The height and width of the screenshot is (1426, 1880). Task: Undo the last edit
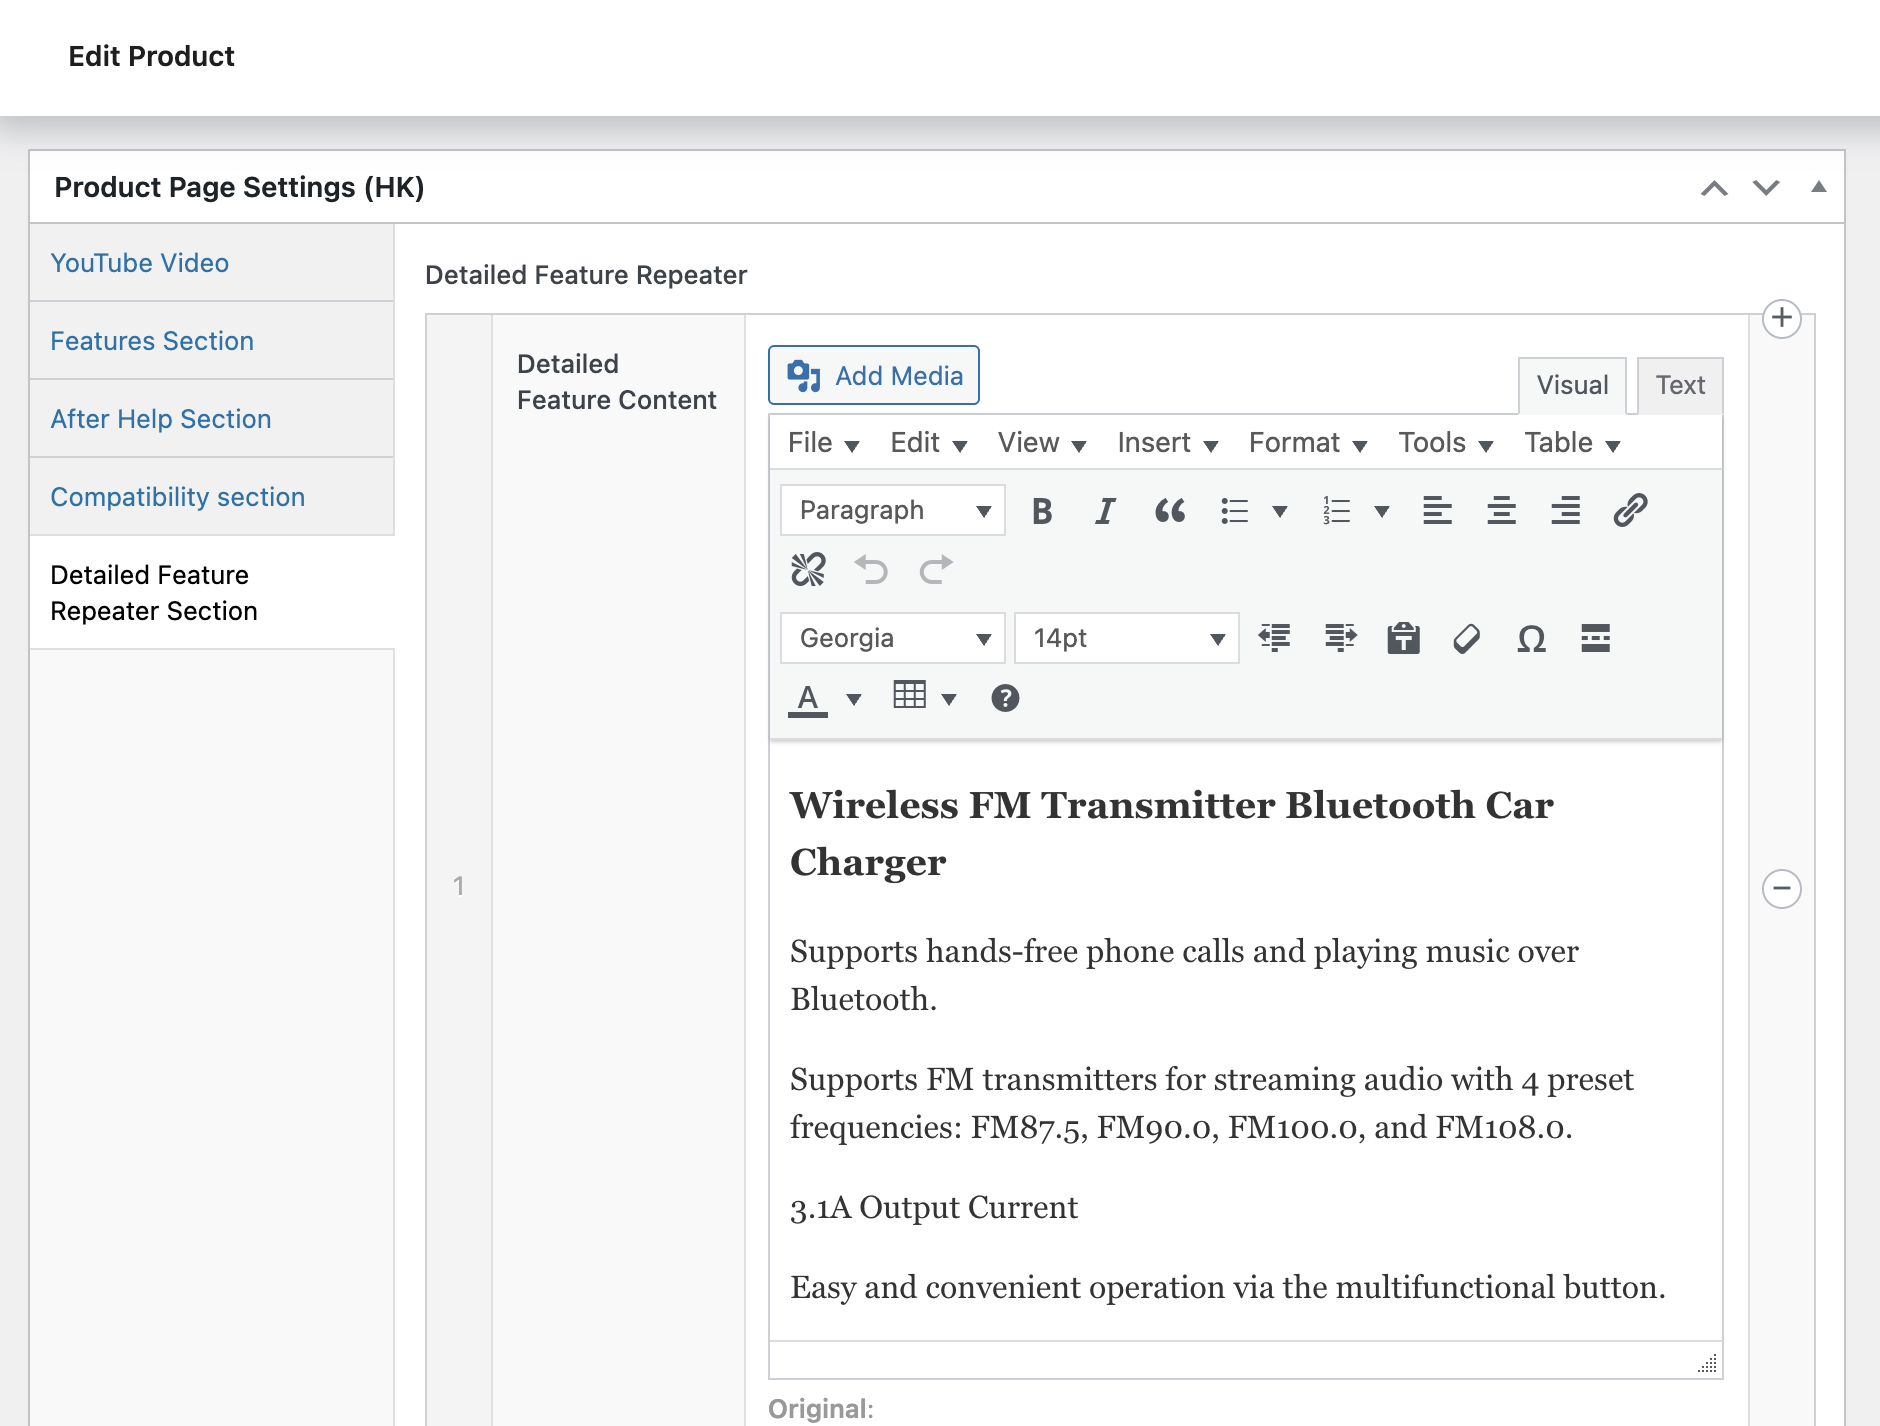pyautogui.click(x=871, y=570)
